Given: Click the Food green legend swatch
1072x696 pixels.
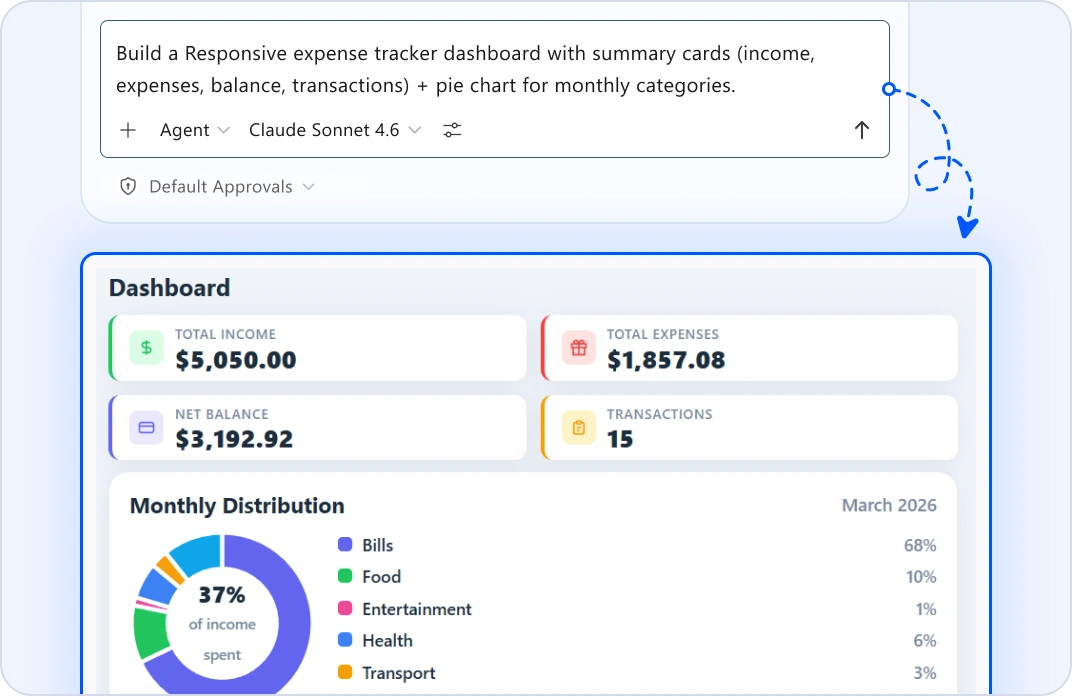Looking at the screenshot, I should click(x=345, y=576).
